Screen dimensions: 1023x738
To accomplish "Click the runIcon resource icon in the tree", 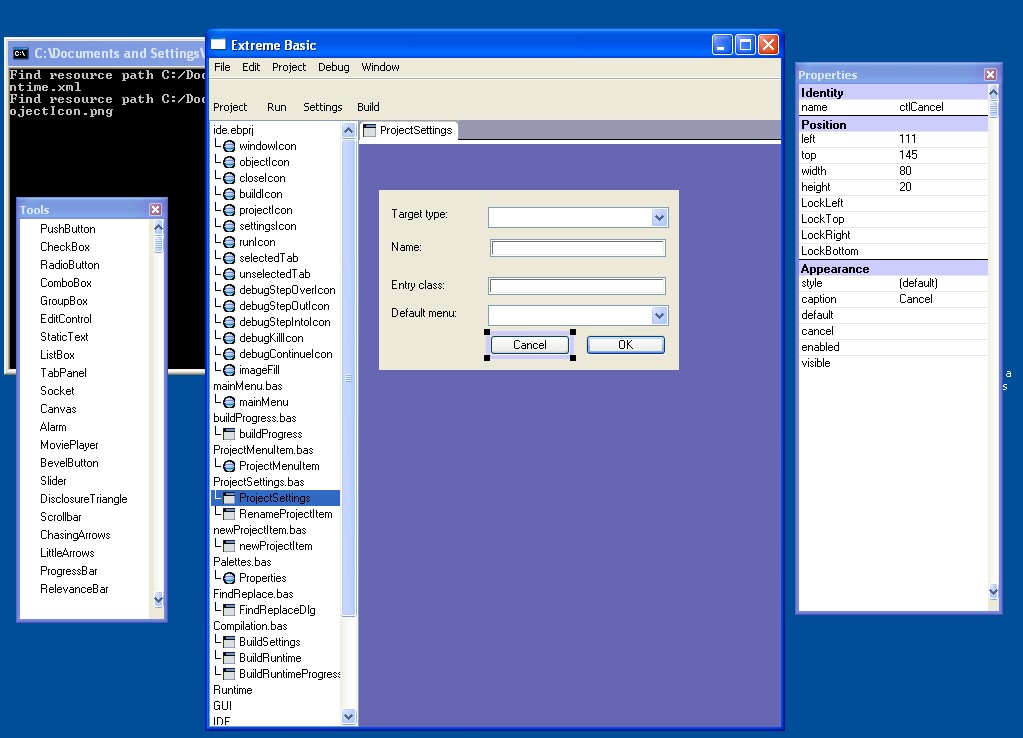I will coord(229,242).
